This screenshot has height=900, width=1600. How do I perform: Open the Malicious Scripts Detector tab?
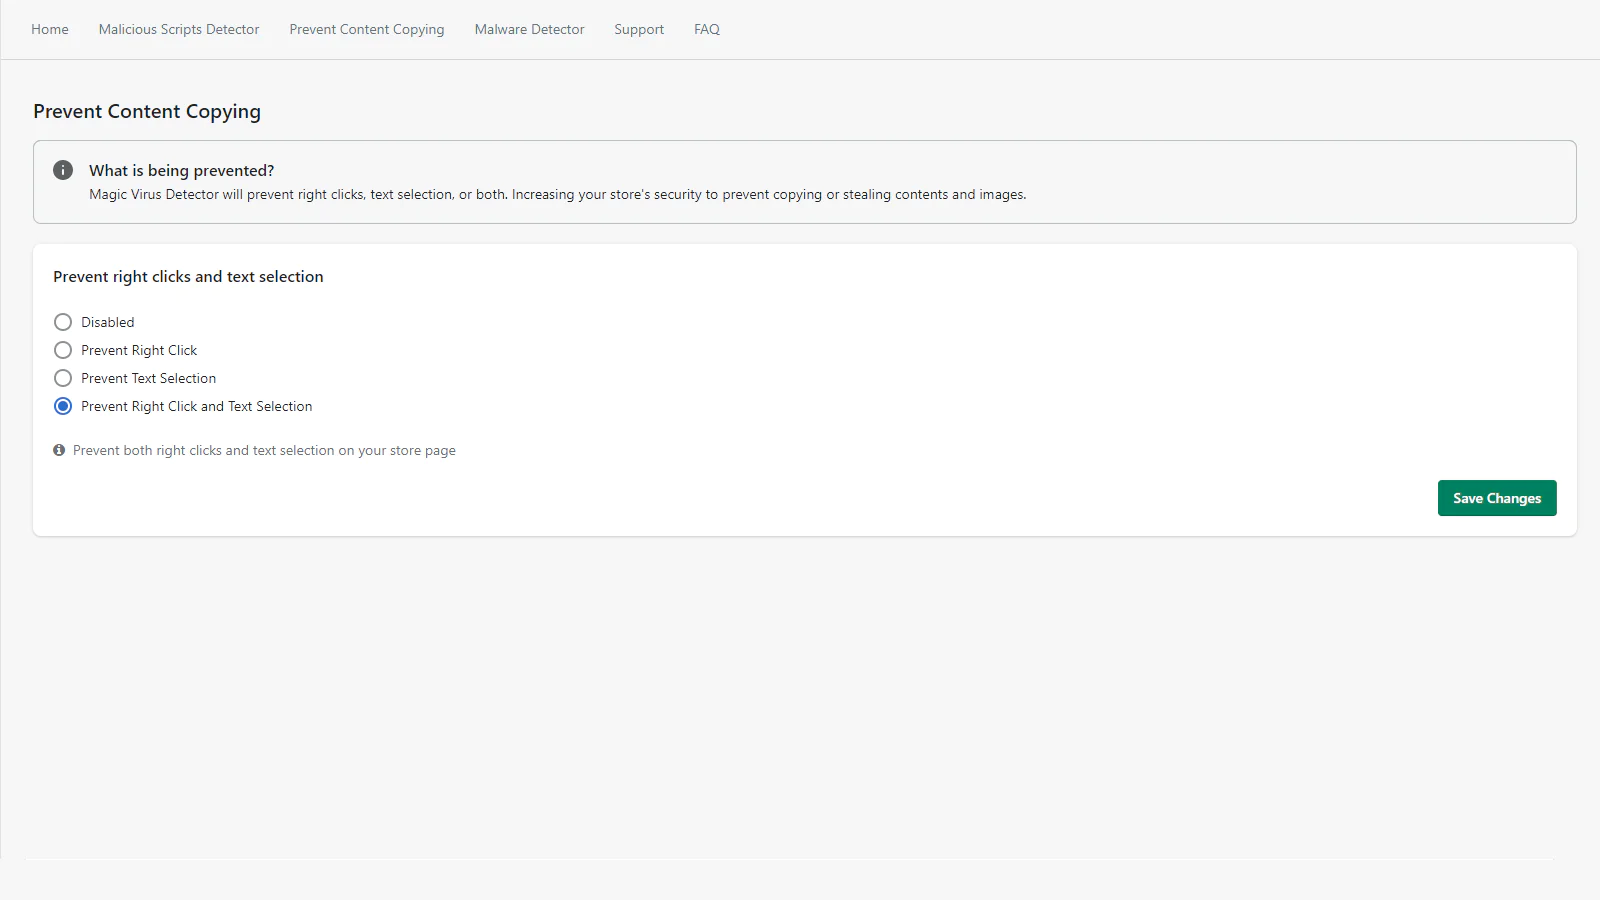179,29
